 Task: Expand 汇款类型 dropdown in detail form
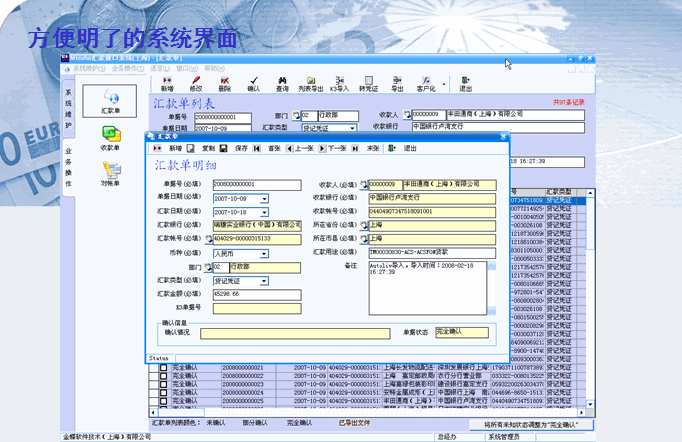(264, 281)
